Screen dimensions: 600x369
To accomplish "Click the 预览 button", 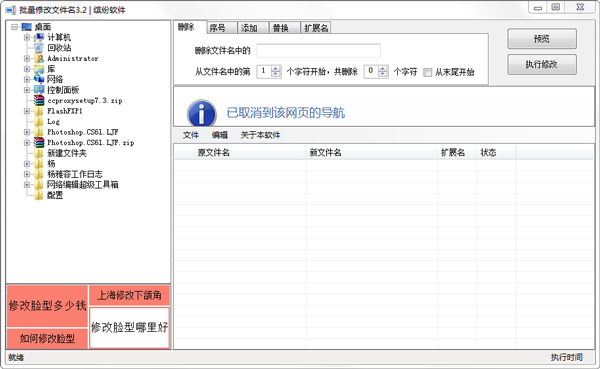I will click(x=542, y=39).
